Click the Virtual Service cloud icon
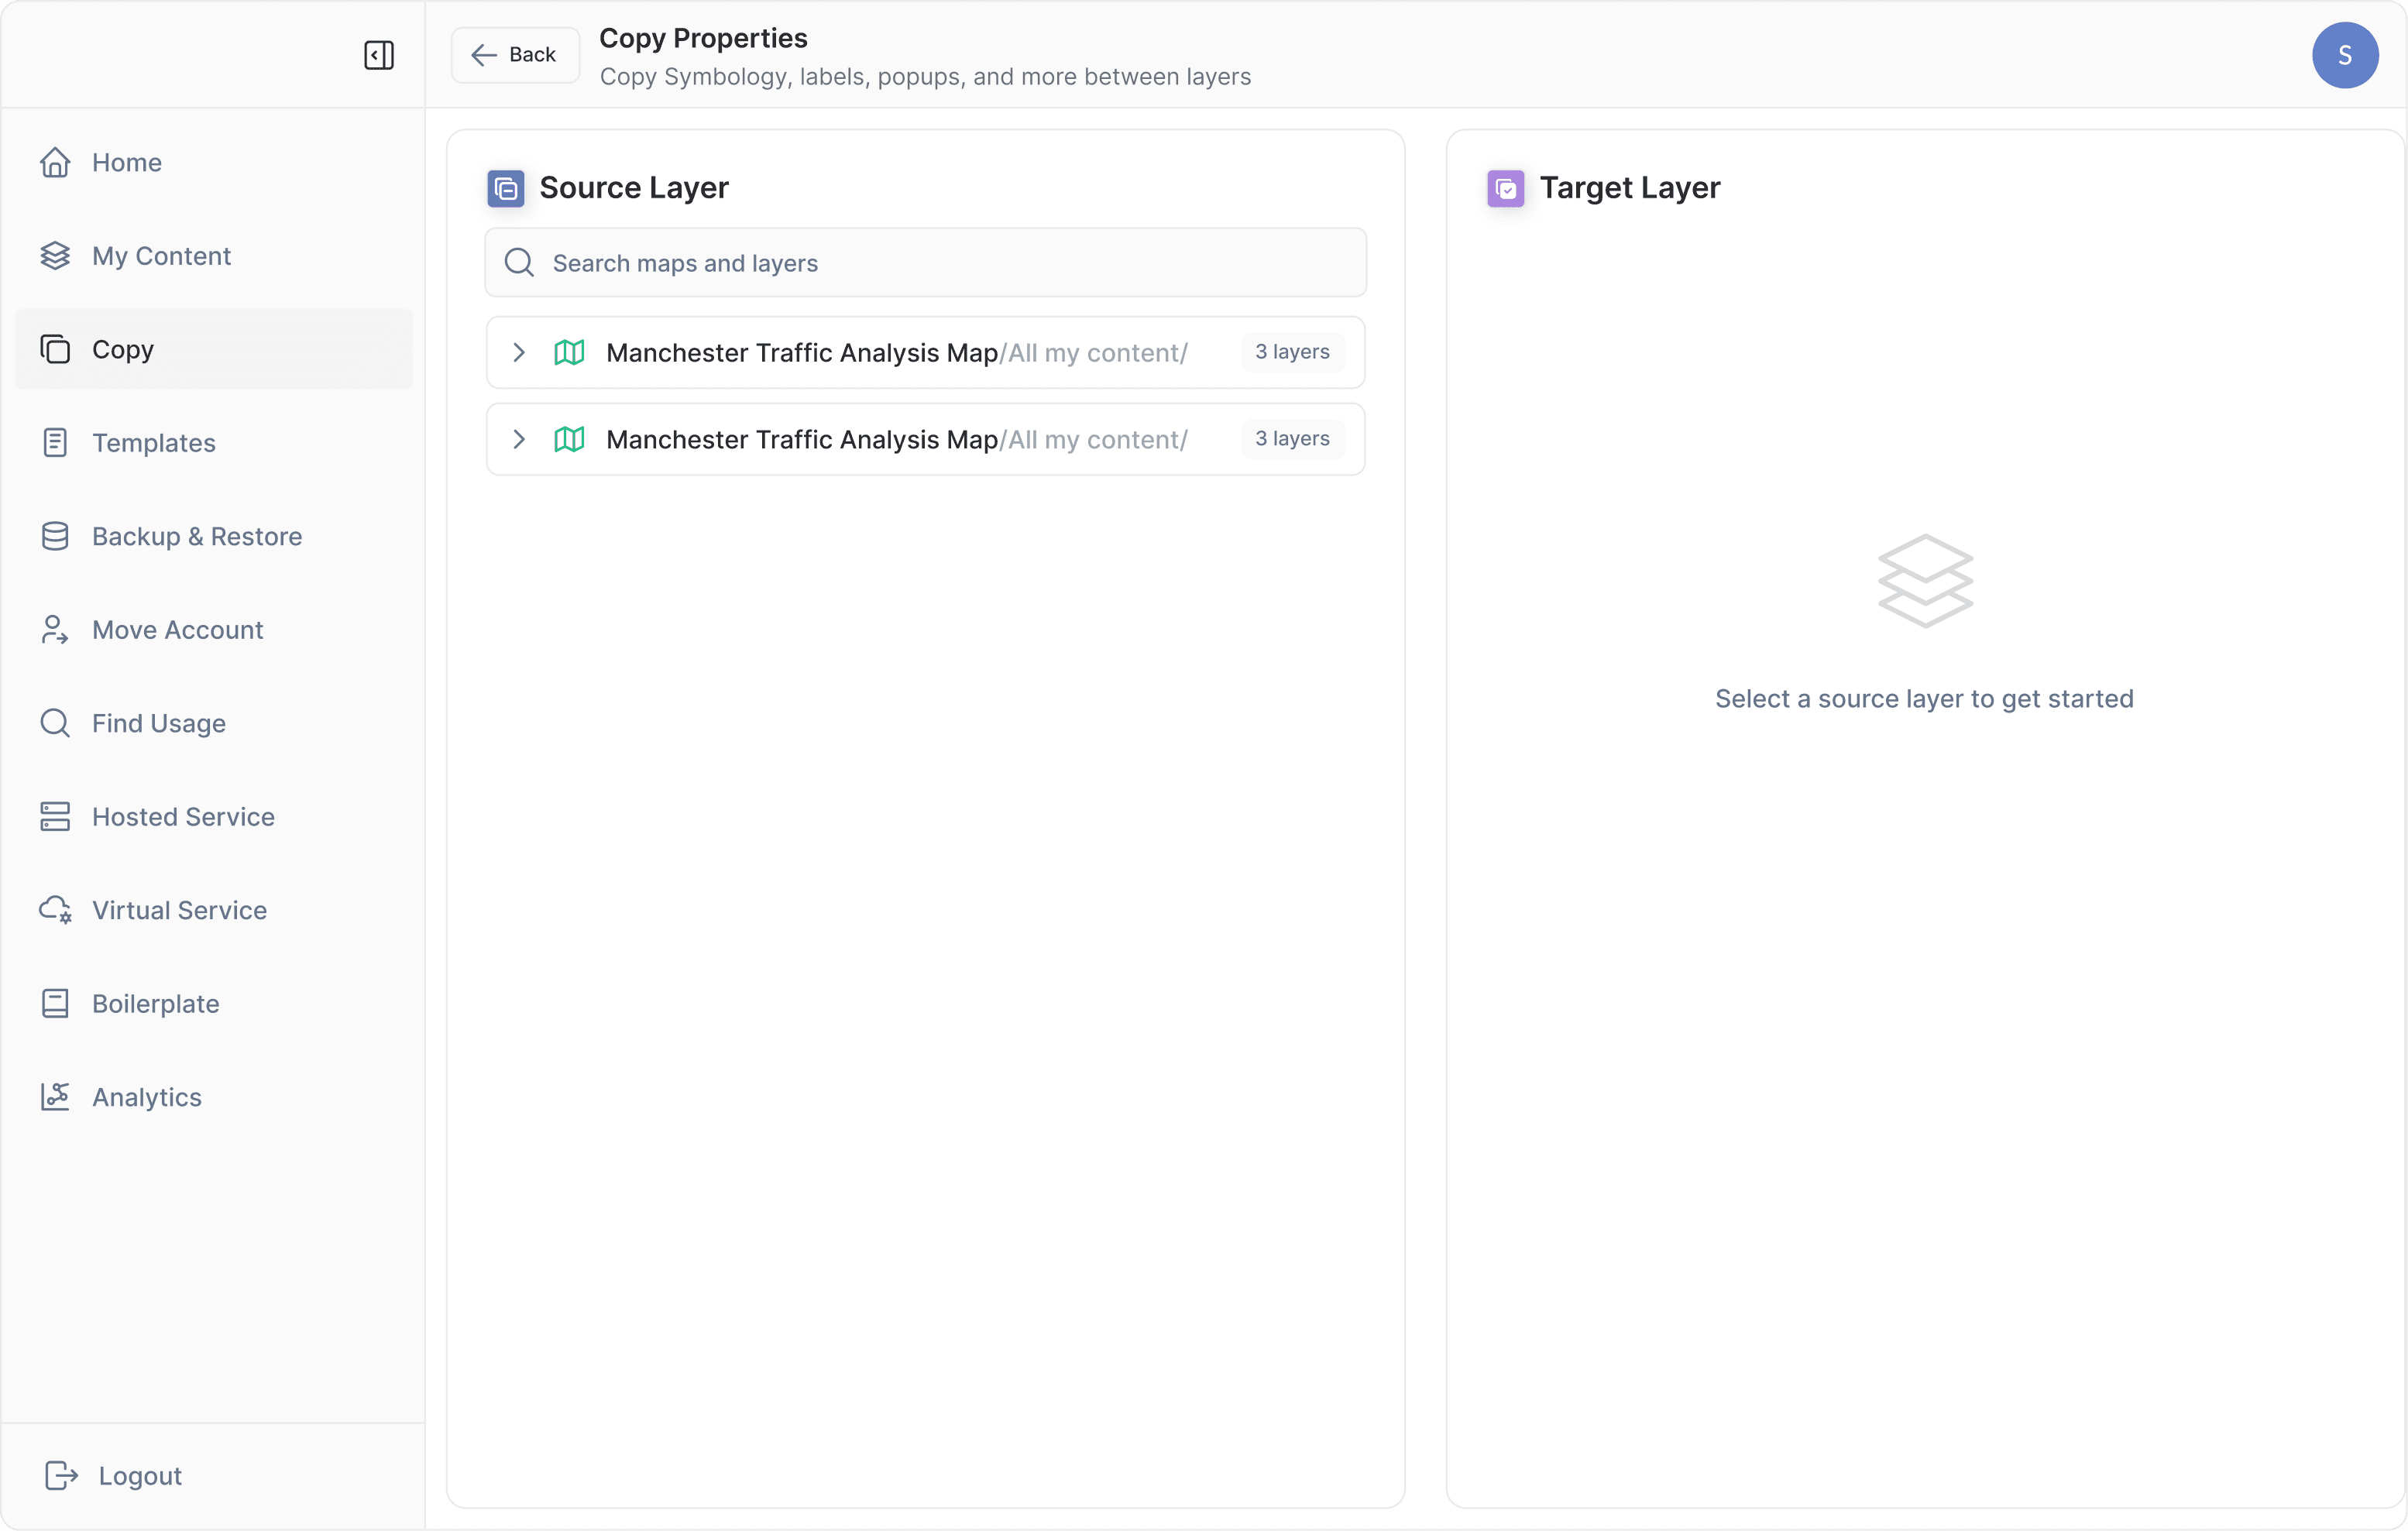Image resolution: width=2408 pixels, height=1531 pixels. click(x=55, y=910)
